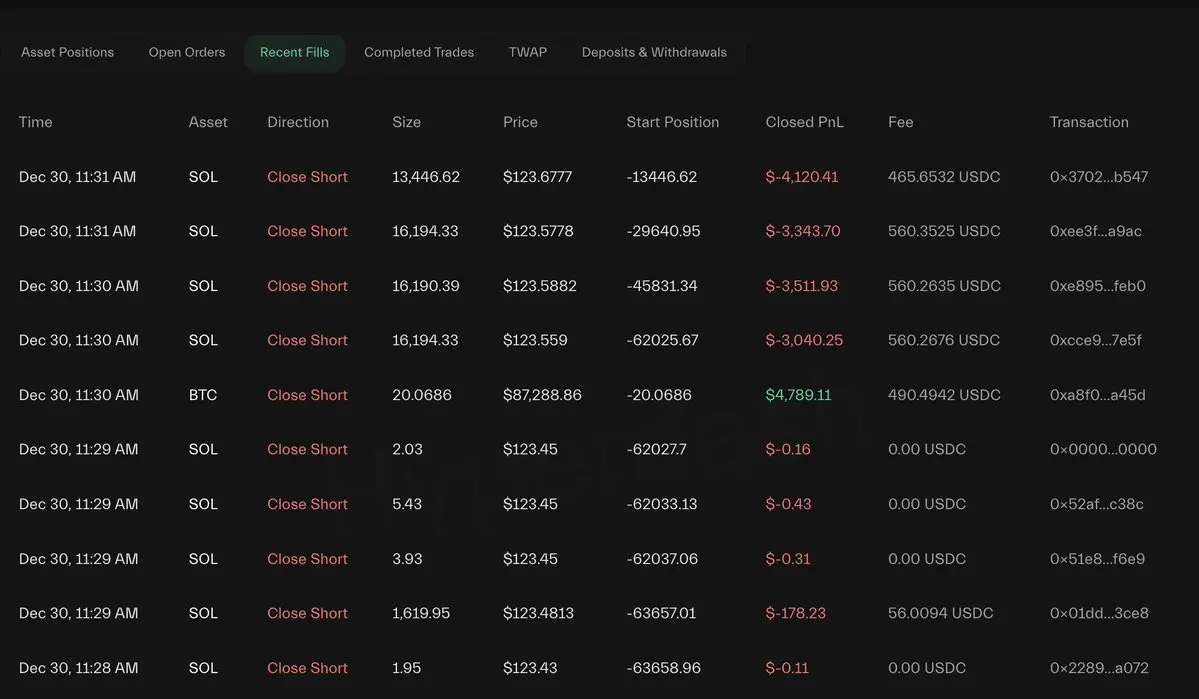
Task: Open transaction 0x52af...c38c
Action: point(1097,504)
